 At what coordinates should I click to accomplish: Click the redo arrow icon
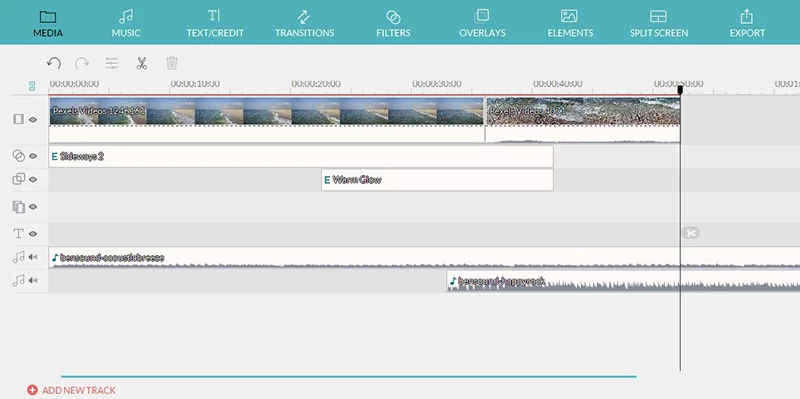pos(82,63)
